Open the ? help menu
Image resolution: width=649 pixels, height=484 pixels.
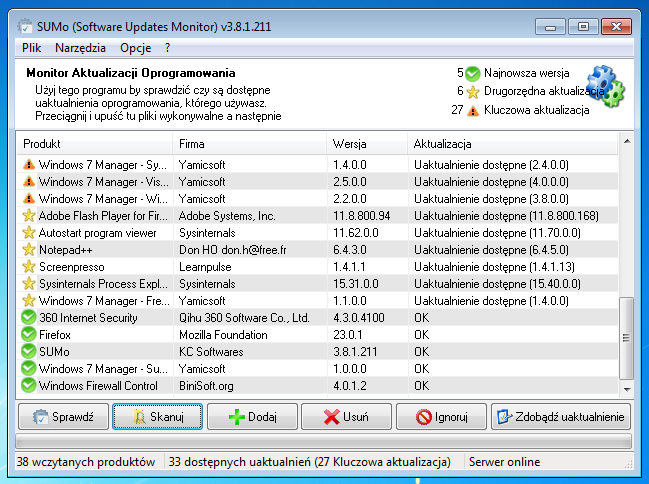167,48
